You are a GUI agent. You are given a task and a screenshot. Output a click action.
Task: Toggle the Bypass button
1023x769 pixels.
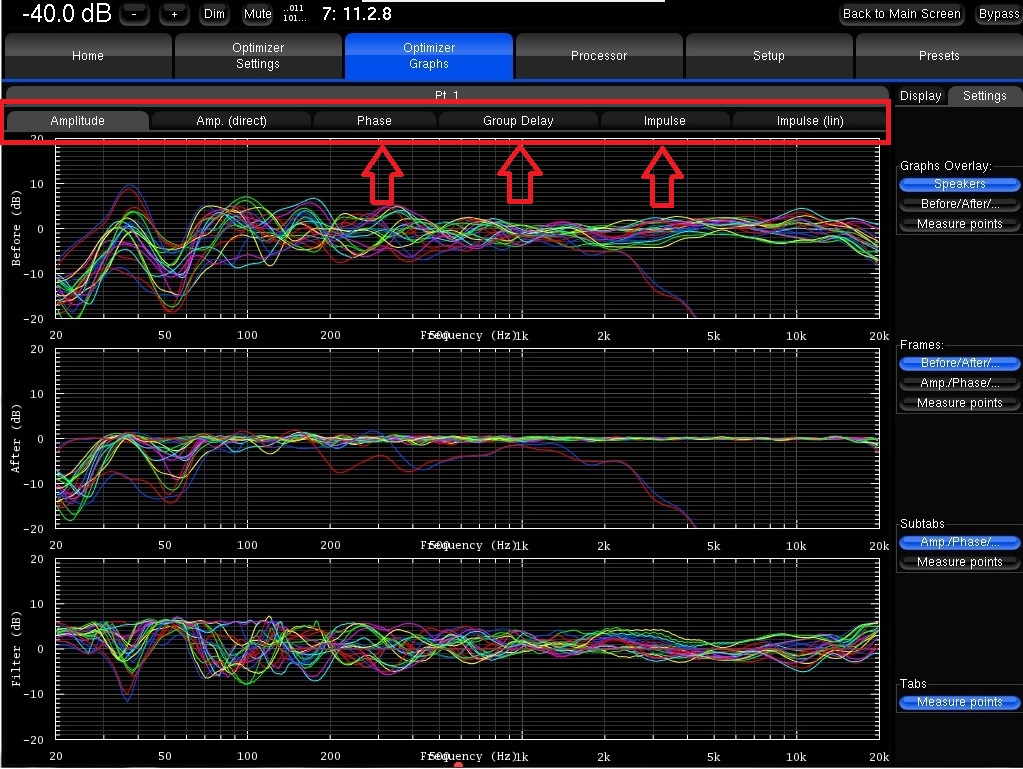click(997, 14)
